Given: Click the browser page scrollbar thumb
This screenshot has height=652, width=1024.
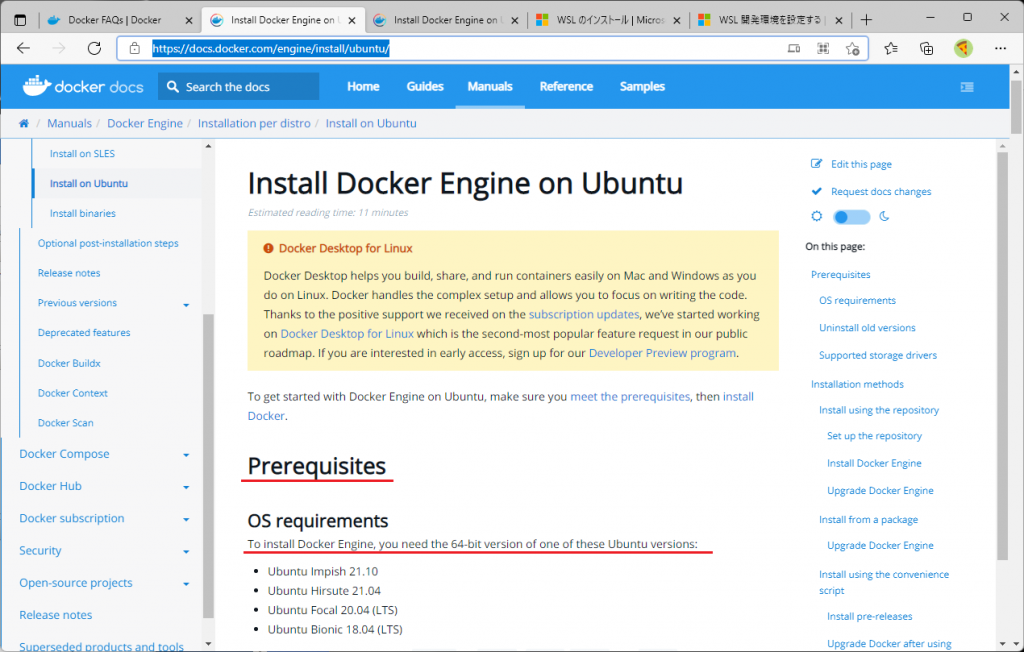Looking at the screenshot, I should (x=1016, y=106).
